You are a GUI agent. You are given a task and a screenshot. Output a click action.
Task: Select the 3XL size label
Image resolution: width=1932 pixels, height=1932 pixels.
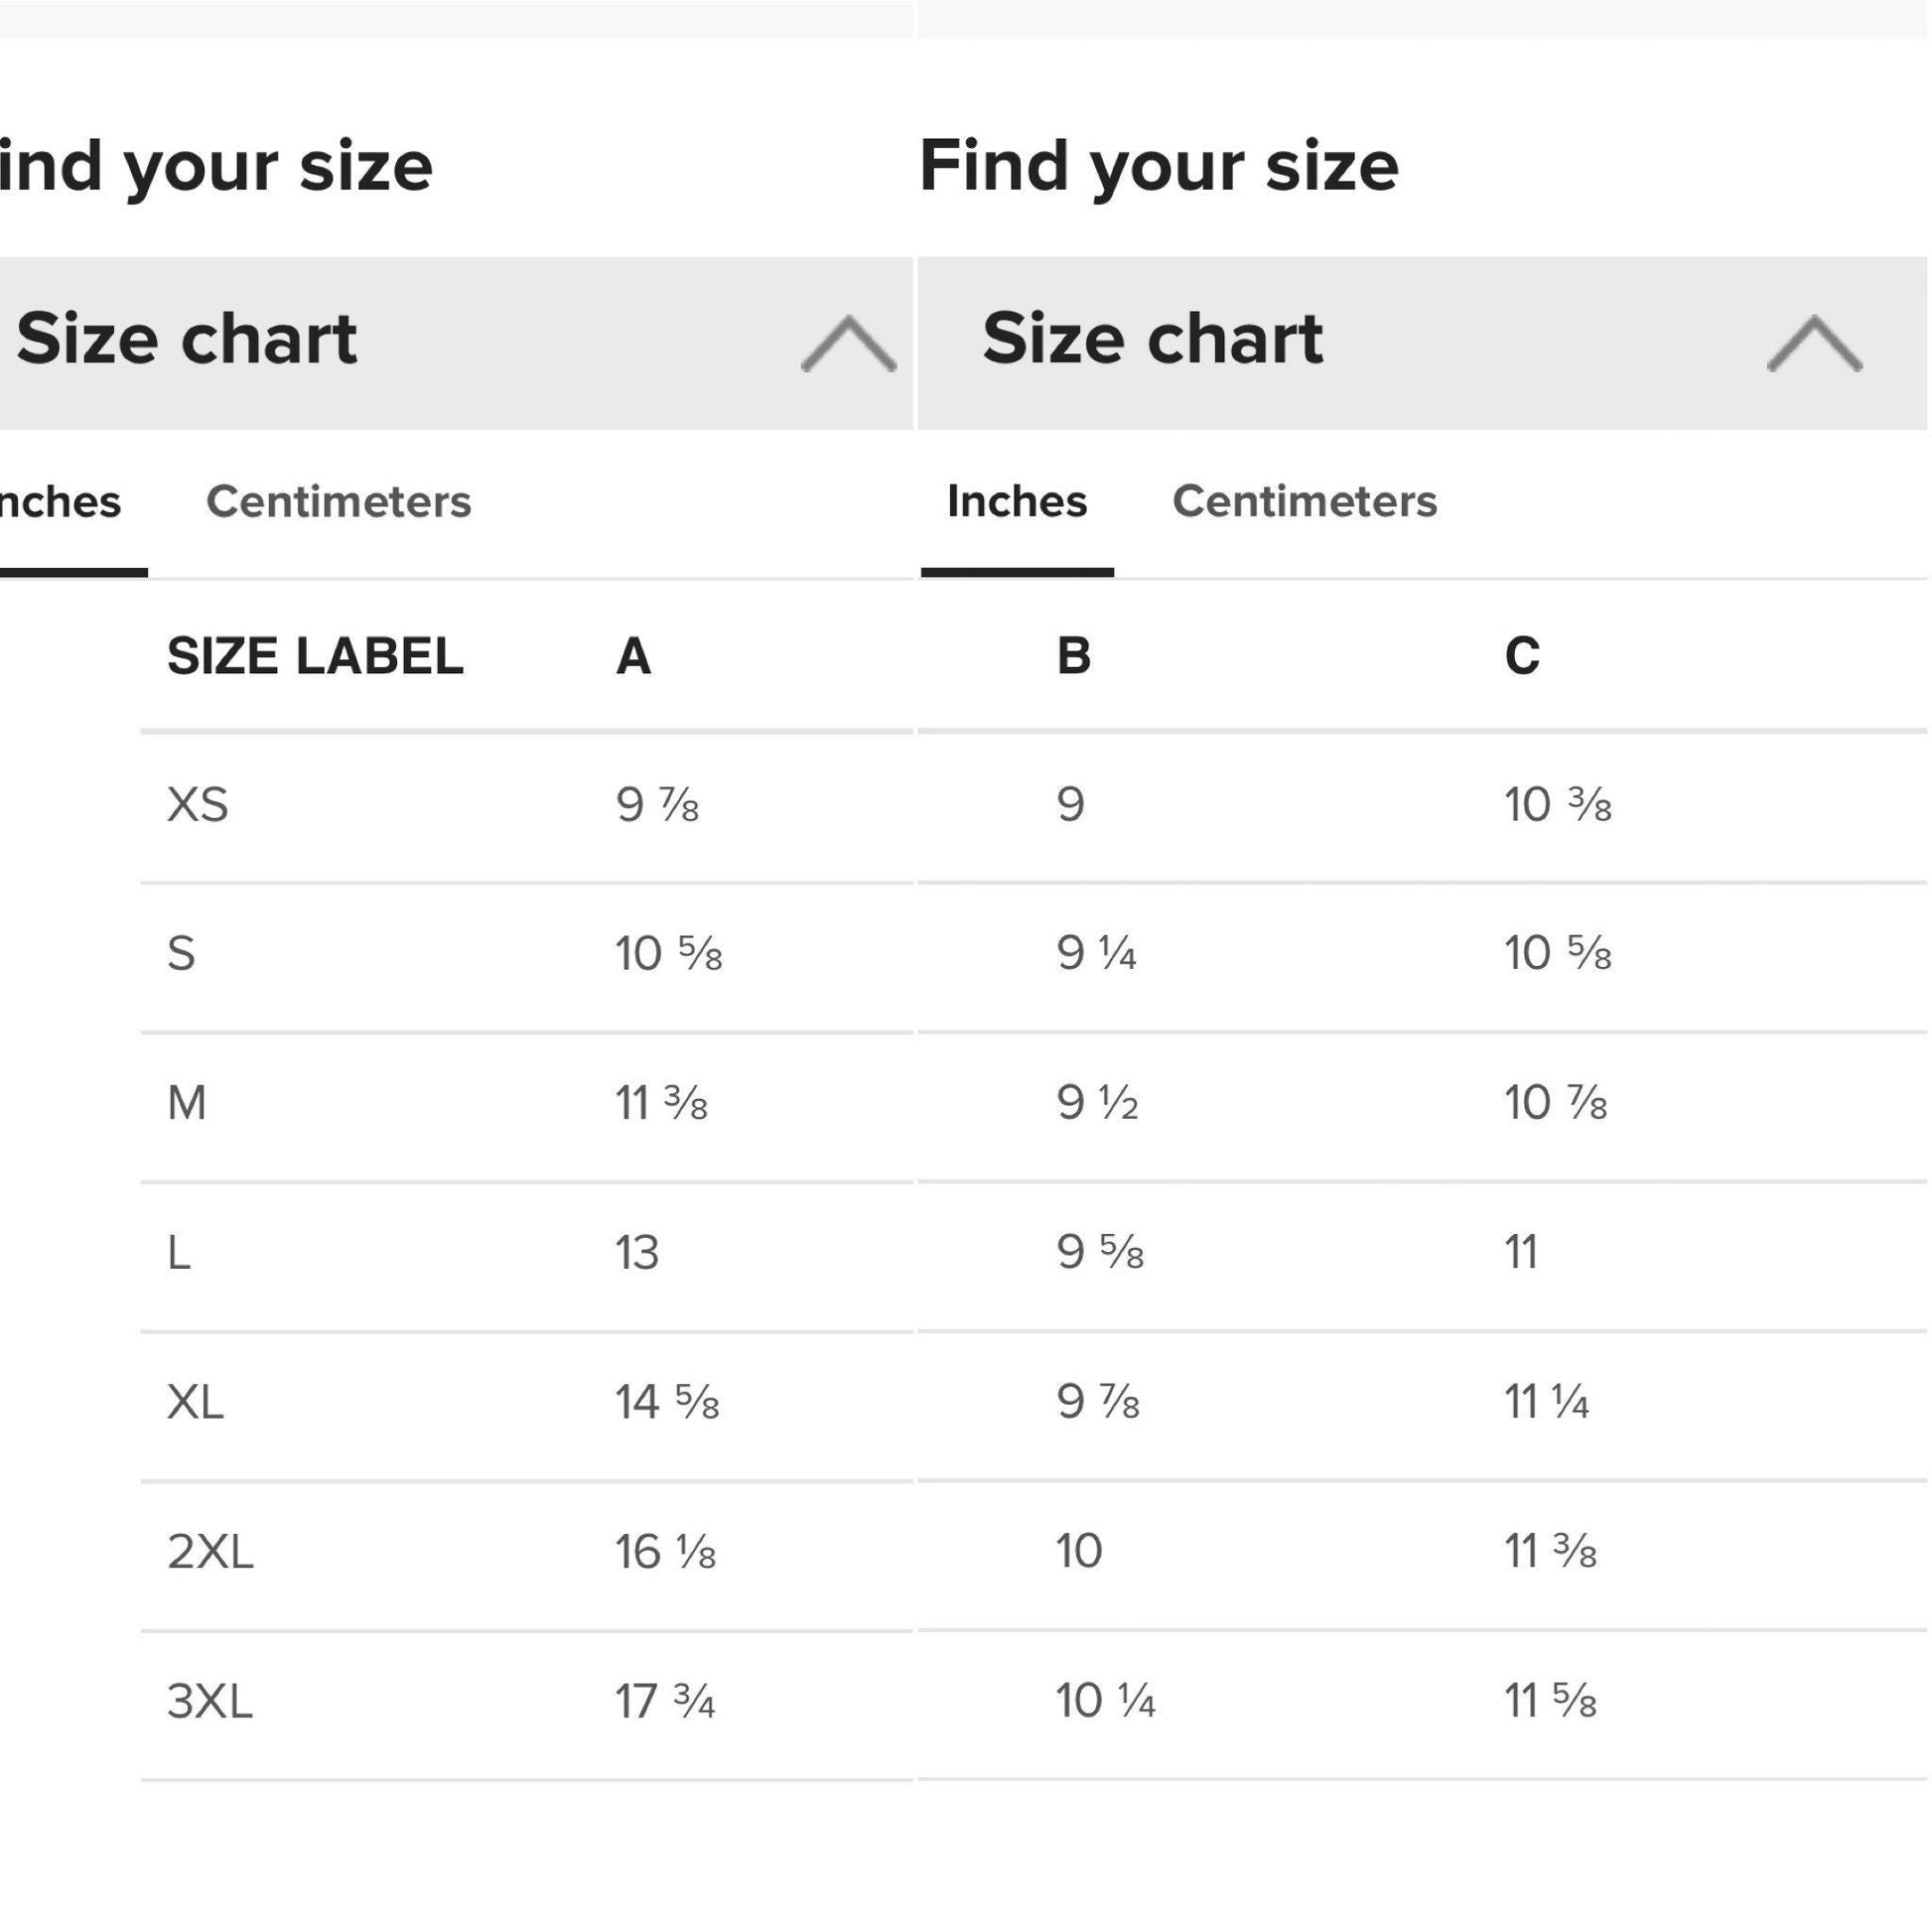click(210, 1701)
